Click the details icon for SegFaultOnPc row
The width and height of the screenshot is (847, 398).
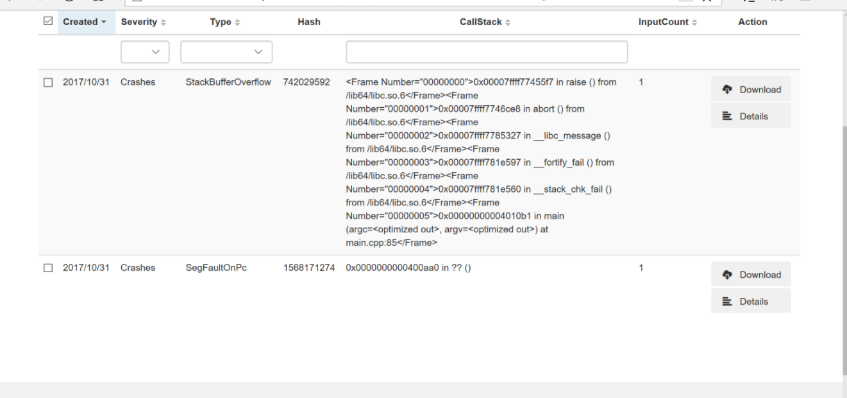point(727,301)
